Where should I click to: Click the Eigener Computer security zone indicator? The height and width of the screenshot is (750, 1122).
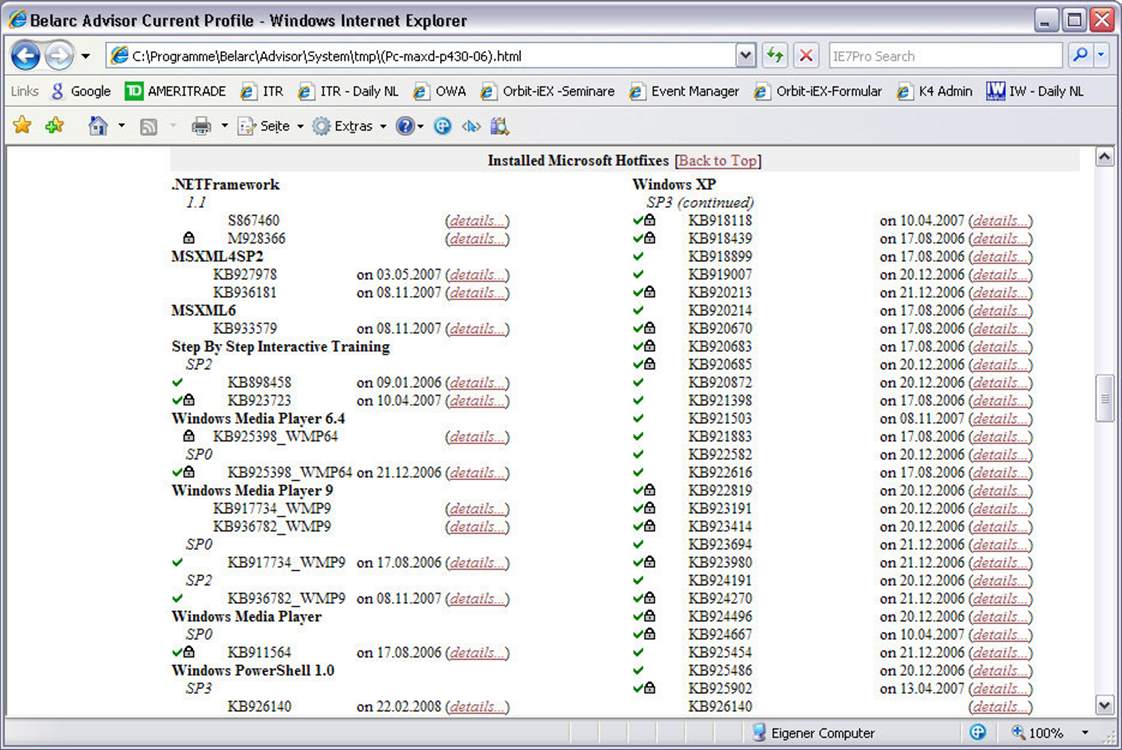(814, 733)
